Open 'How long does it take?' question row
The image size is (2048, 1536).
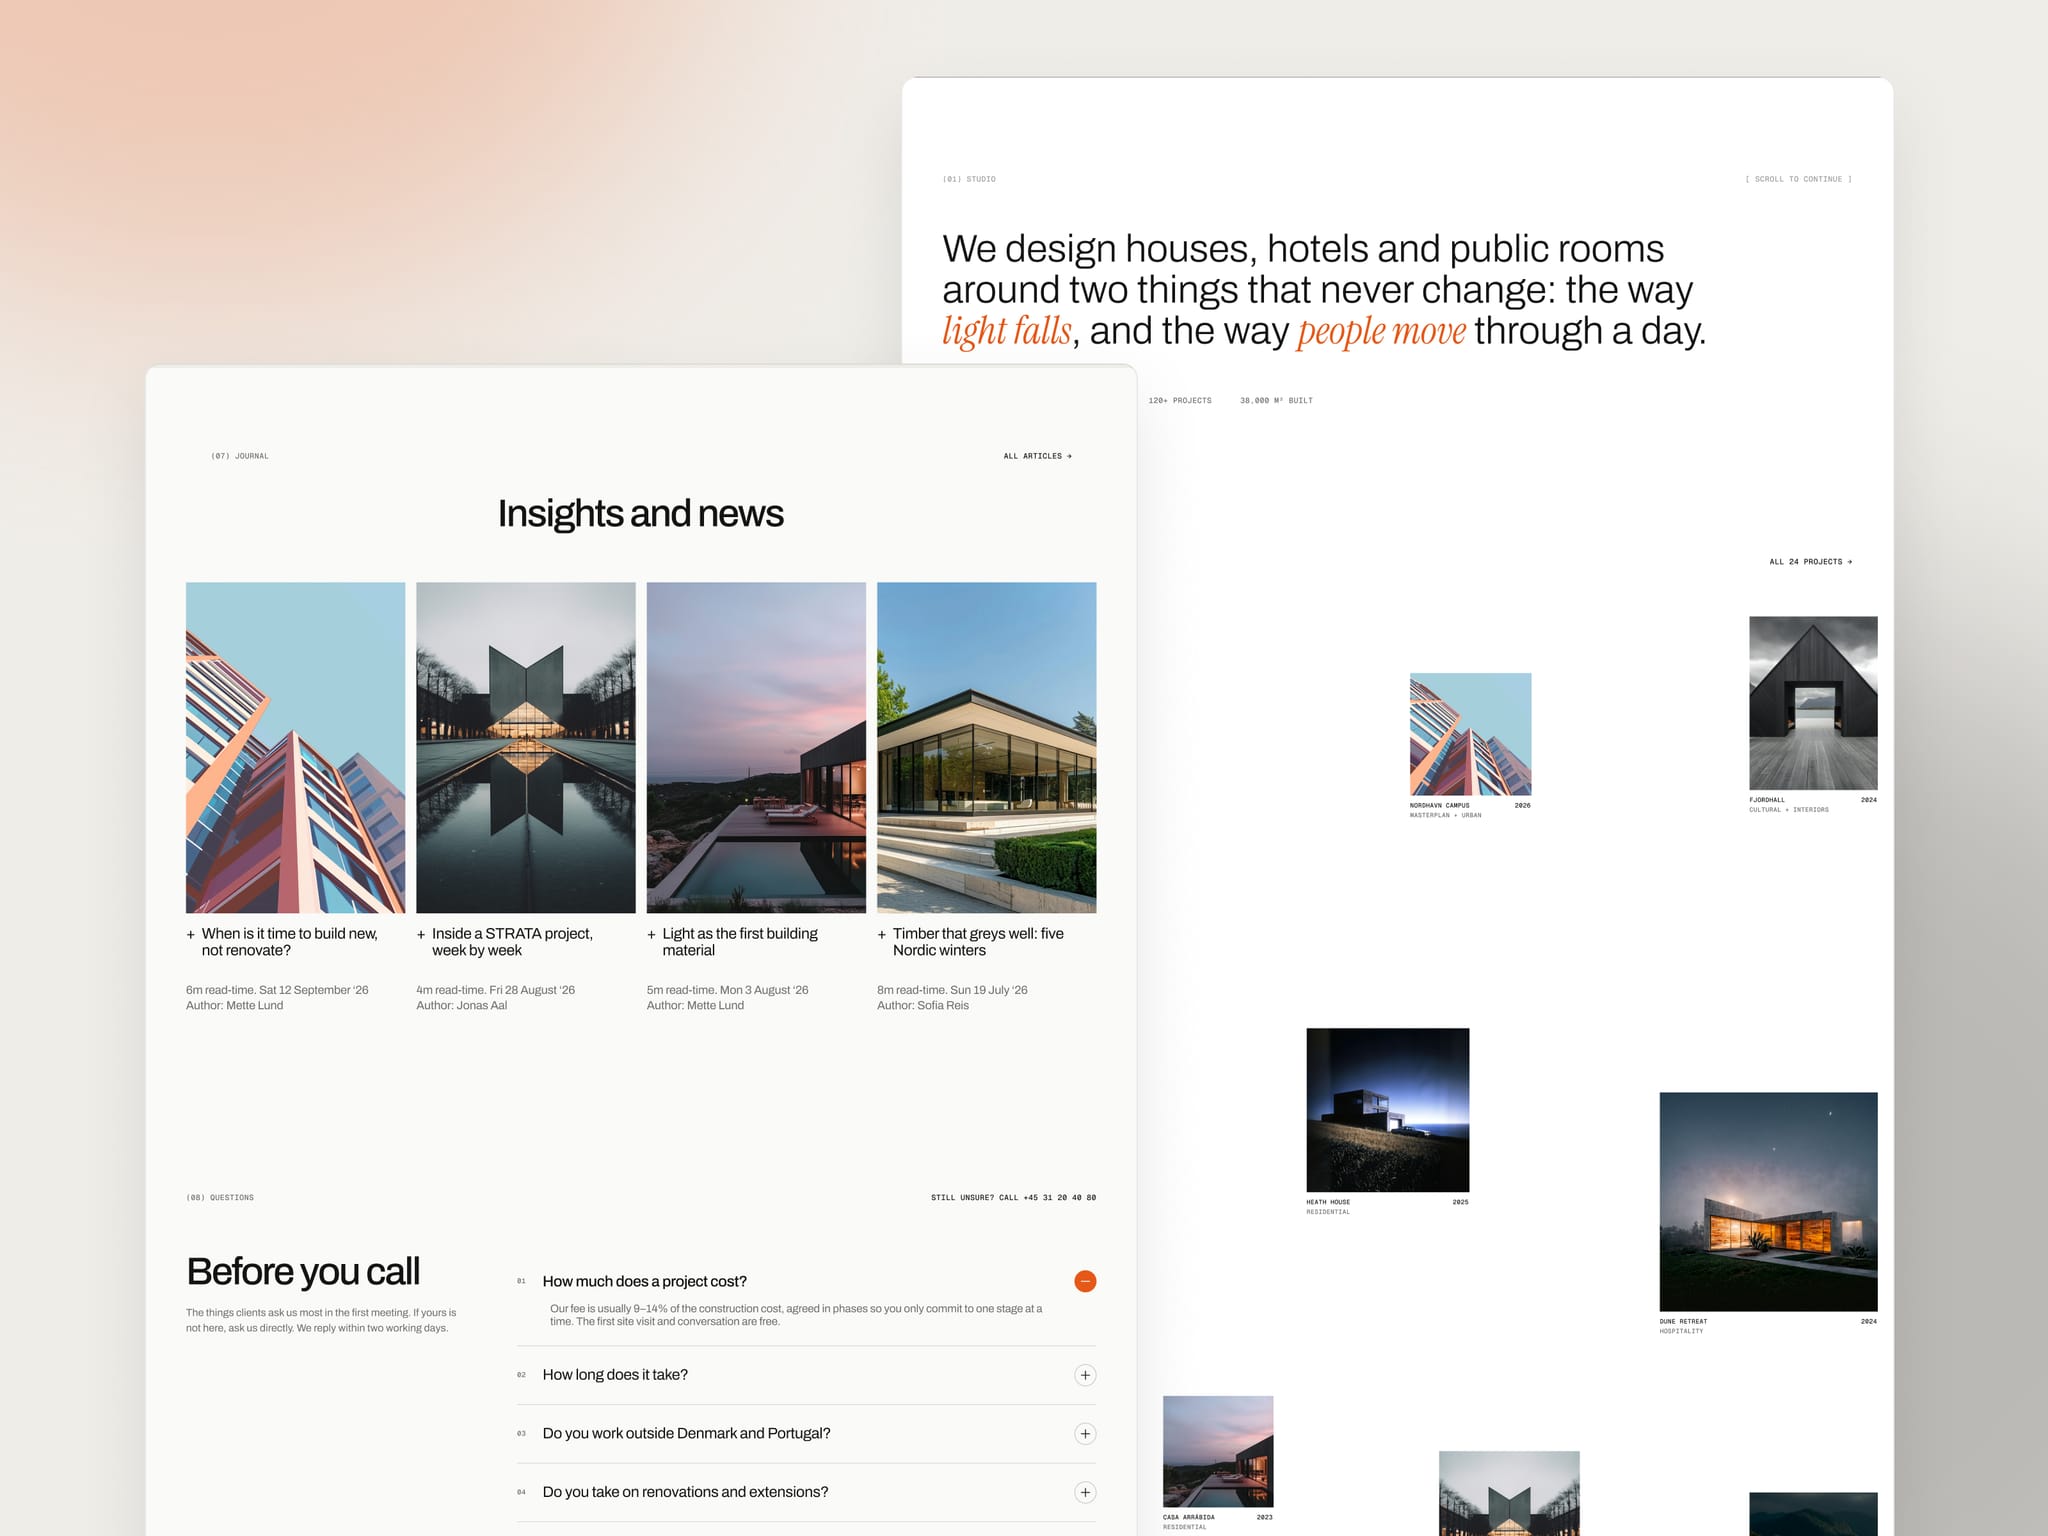pos(806,1375)
